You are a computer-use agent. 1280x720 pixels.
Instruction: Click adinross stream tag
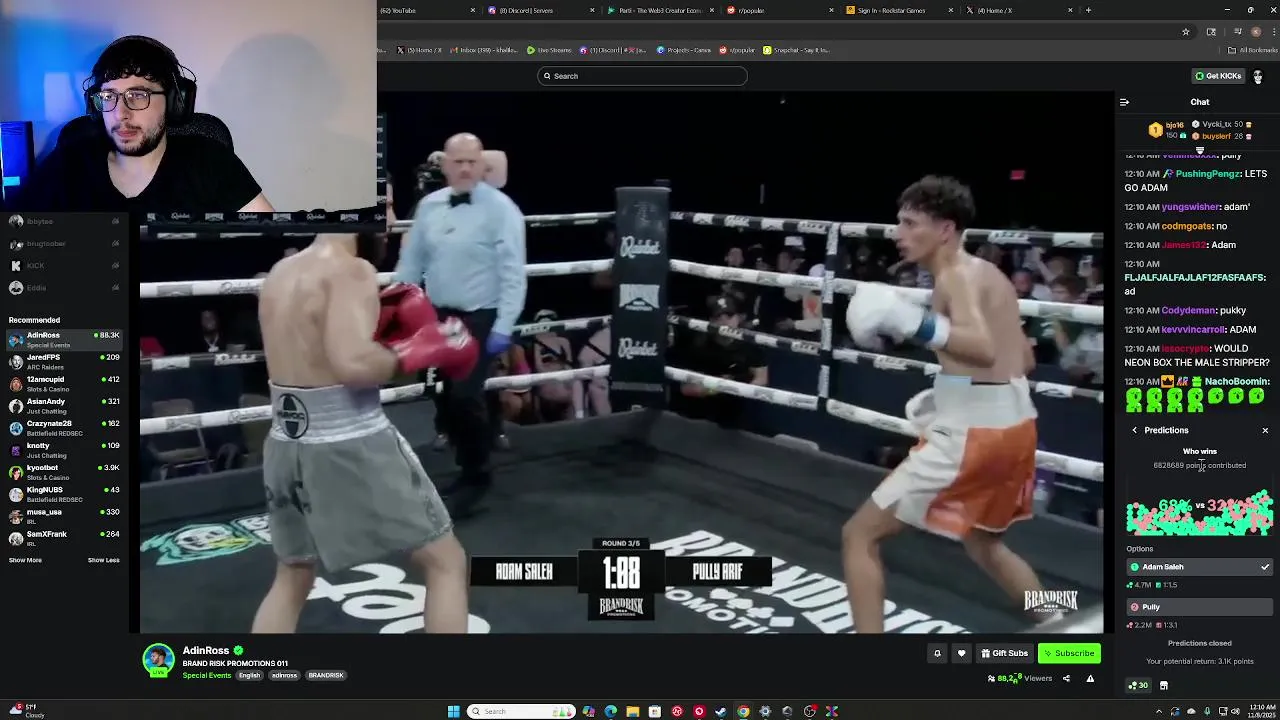point(284,675)
